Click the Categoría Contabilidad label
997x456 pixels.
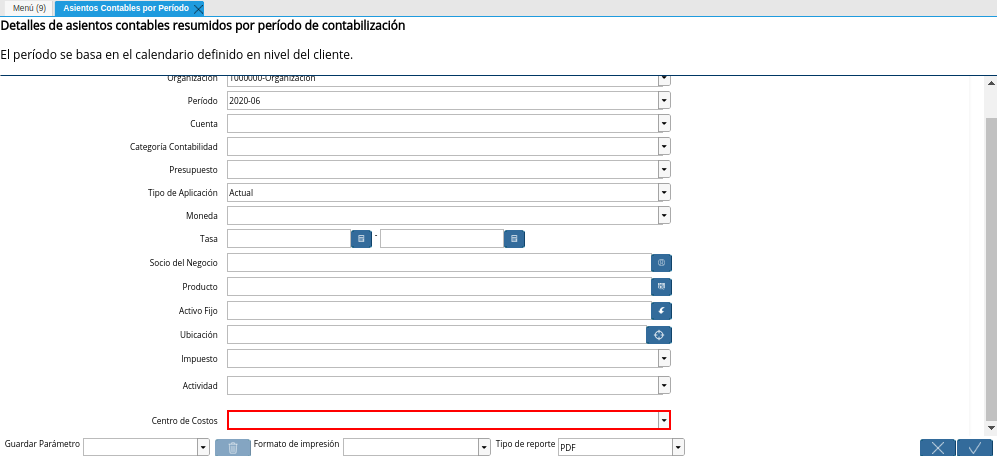point(174,147)
